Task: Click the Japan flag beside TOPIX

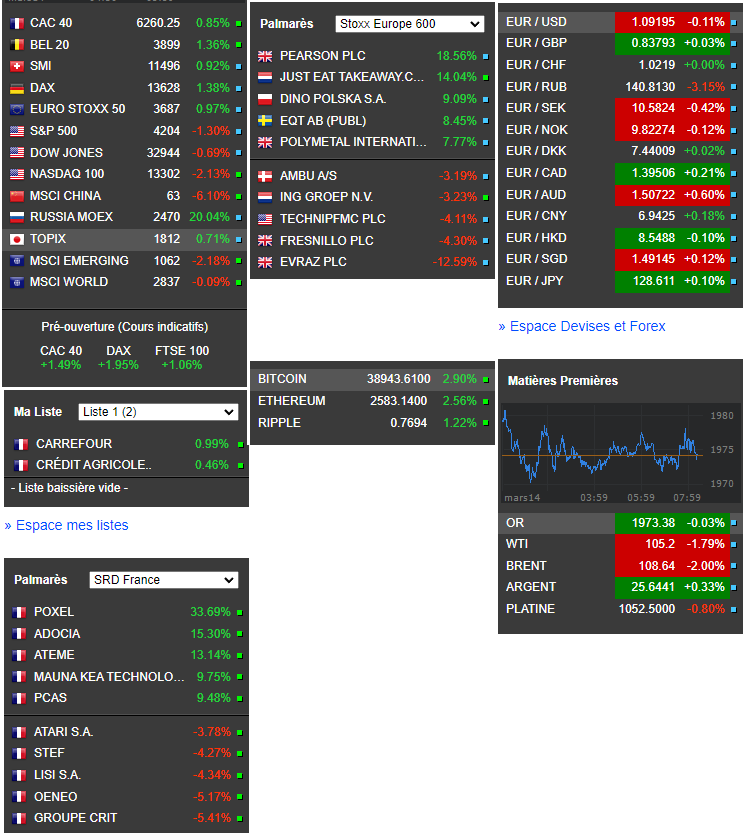Action: click(17, 239)
